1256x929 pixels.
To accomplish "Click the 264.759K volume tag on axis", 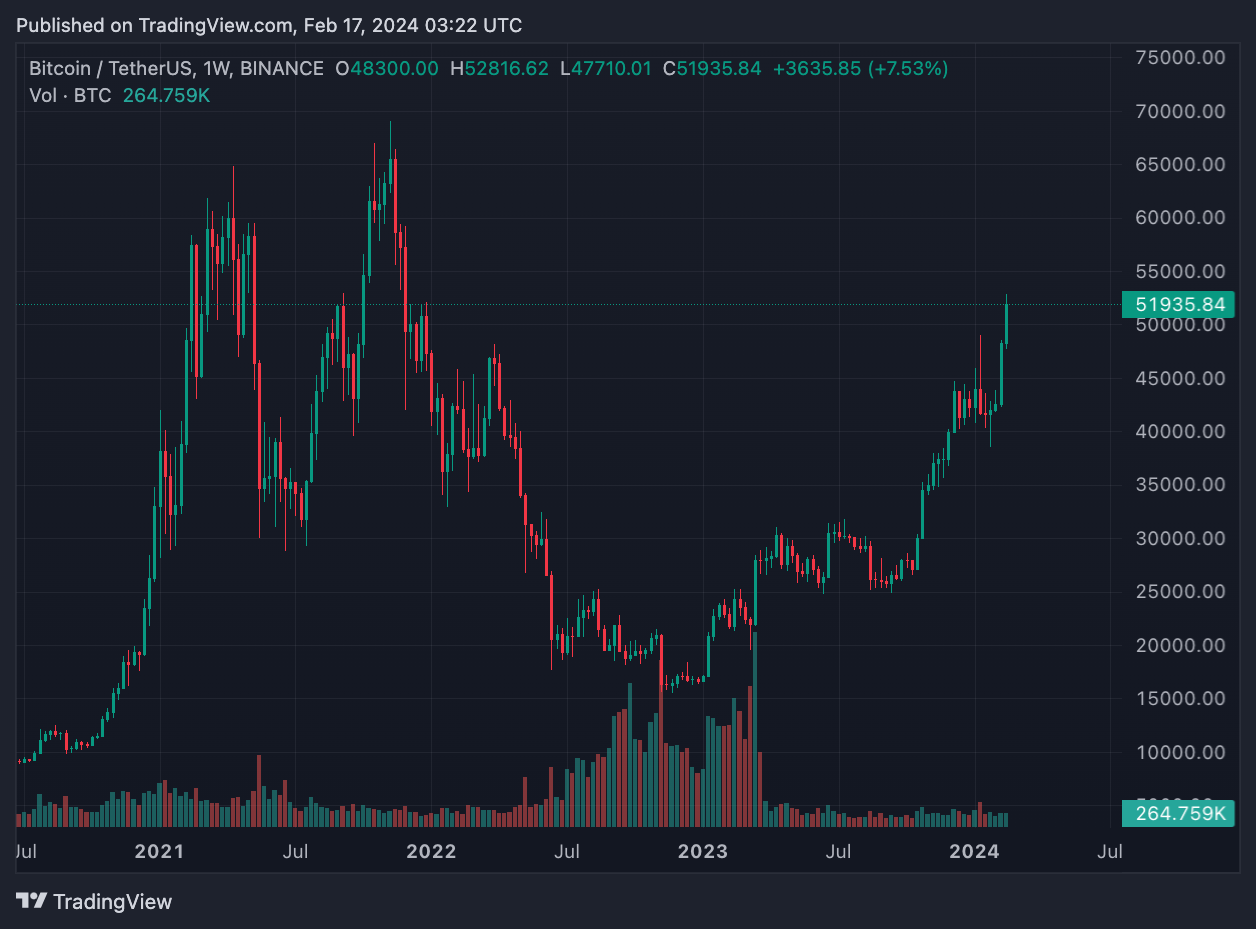I will [1178, 813].
